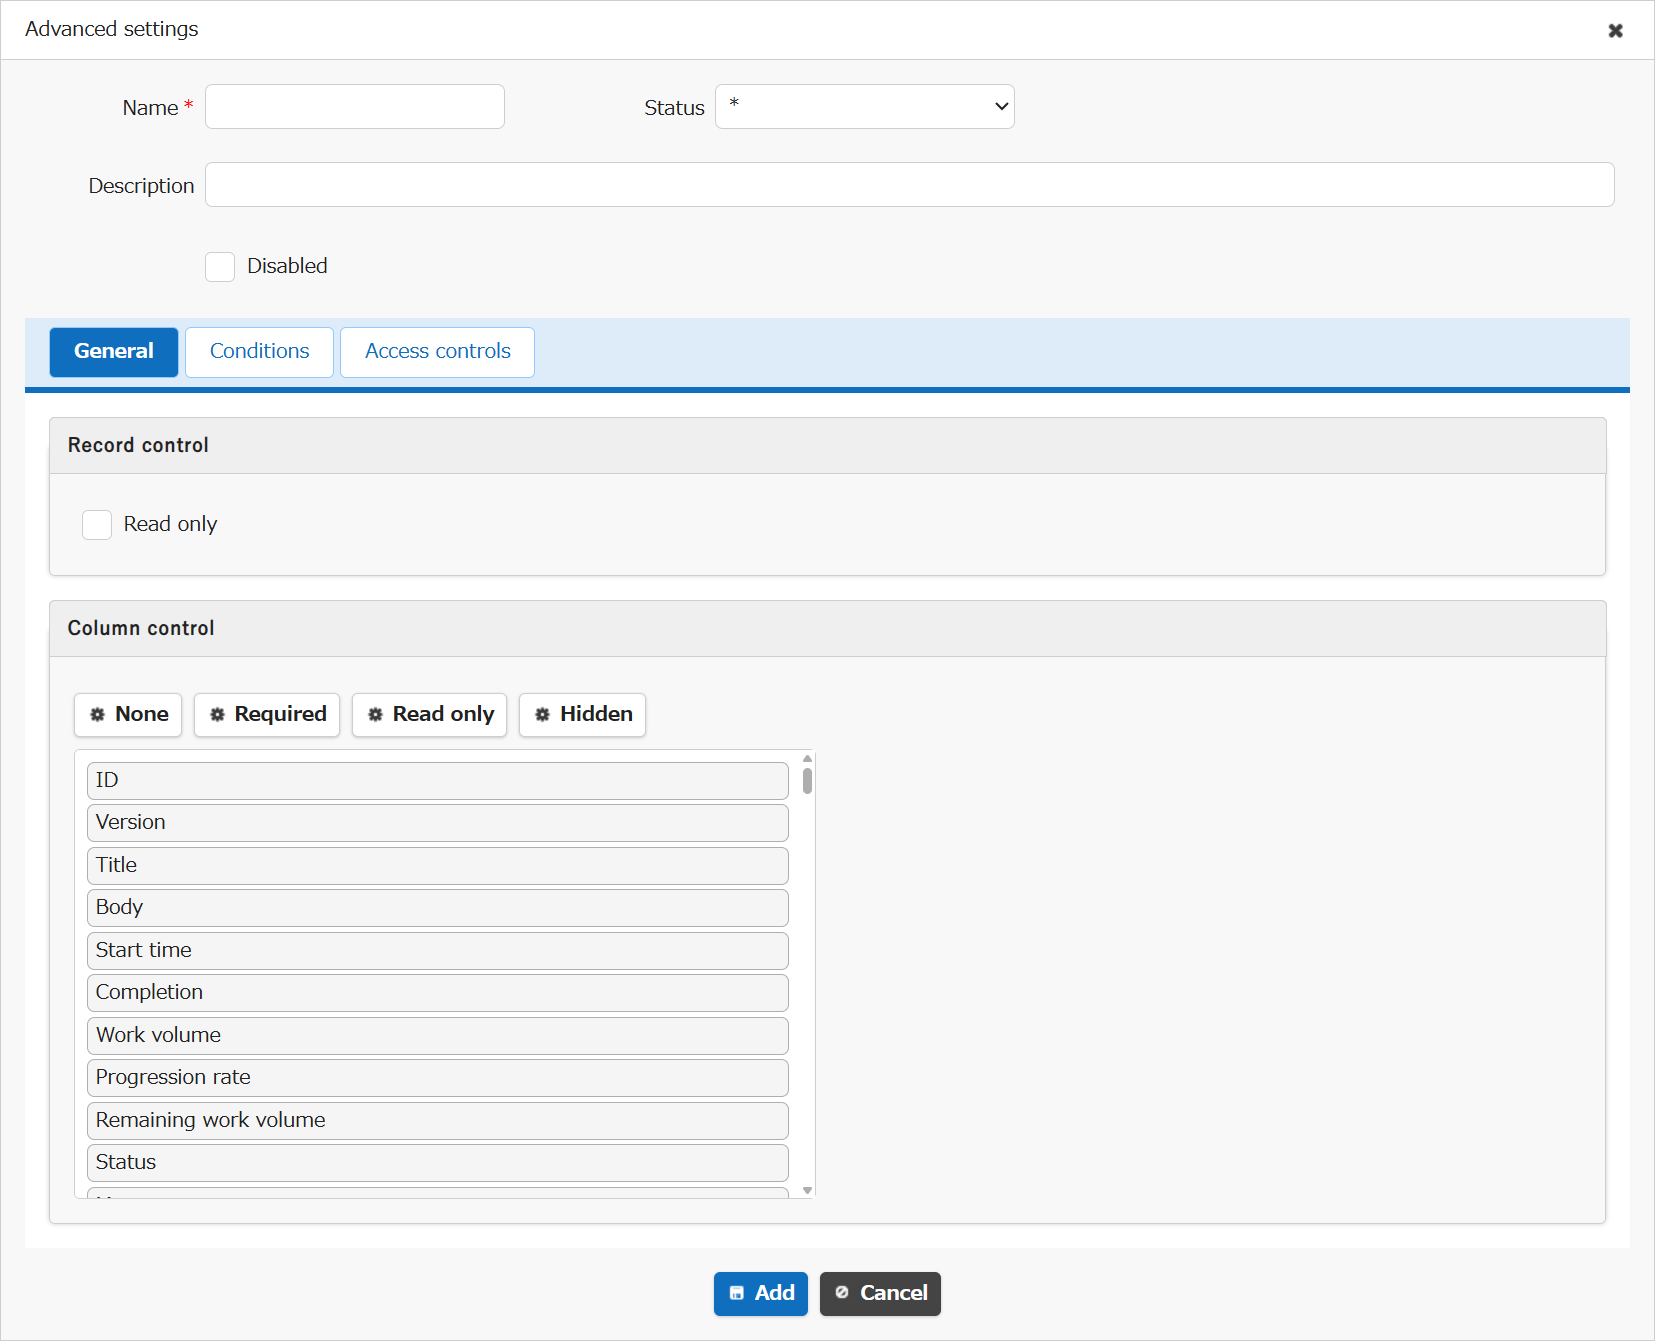Select Version in the column list
Image resolution: width=1655 pixels, height=1341 pixels.
[x=438, y=823]
